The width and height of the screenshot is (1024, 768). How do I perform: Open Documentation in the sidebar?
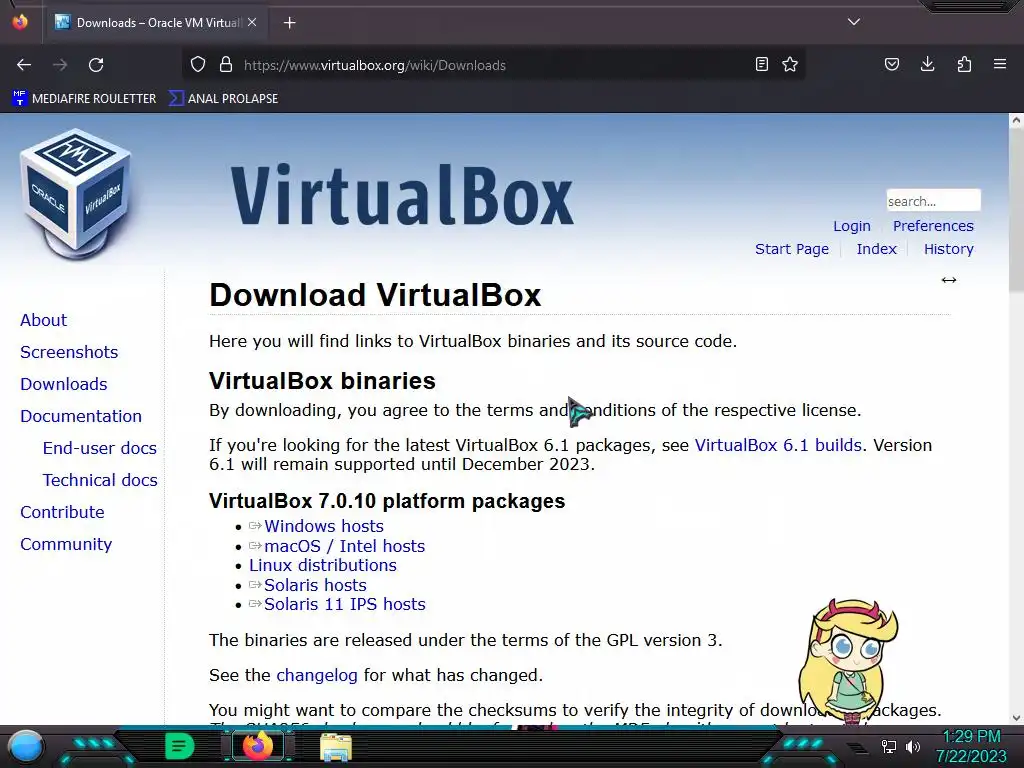[81, 416]
